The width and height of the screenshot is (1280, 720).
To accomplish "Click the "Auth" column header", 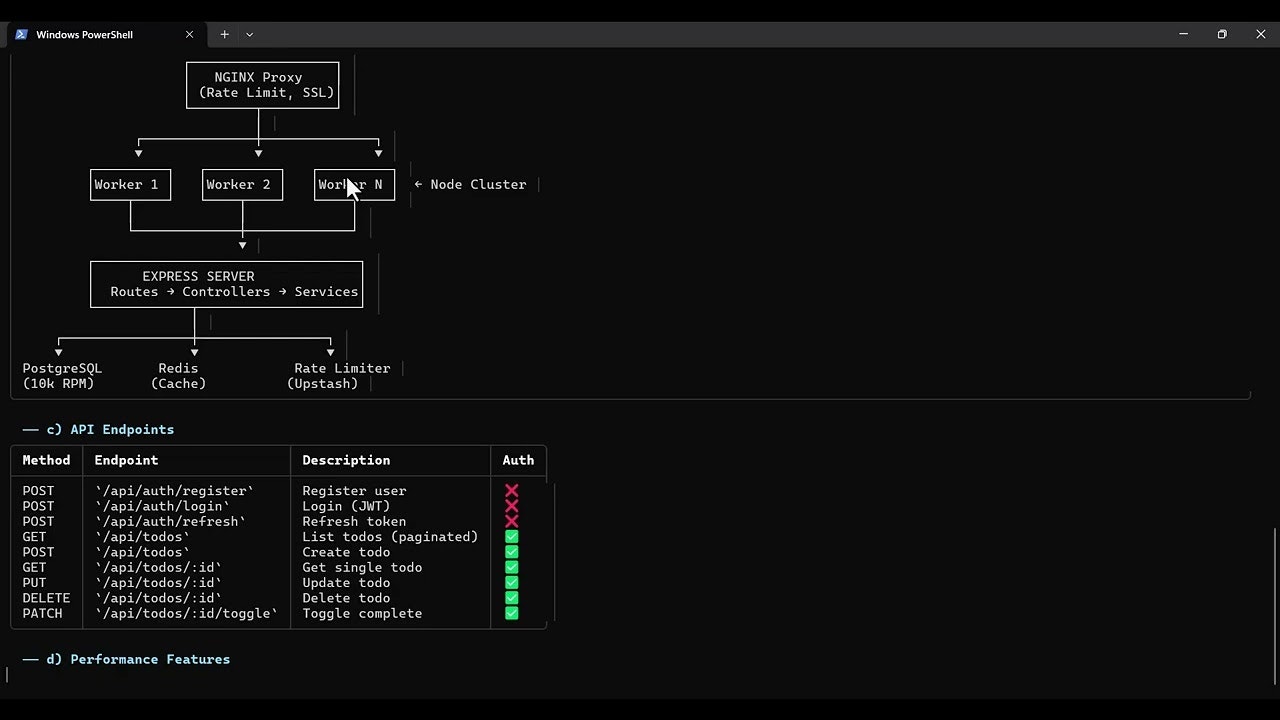I will [x=518, y=460].
